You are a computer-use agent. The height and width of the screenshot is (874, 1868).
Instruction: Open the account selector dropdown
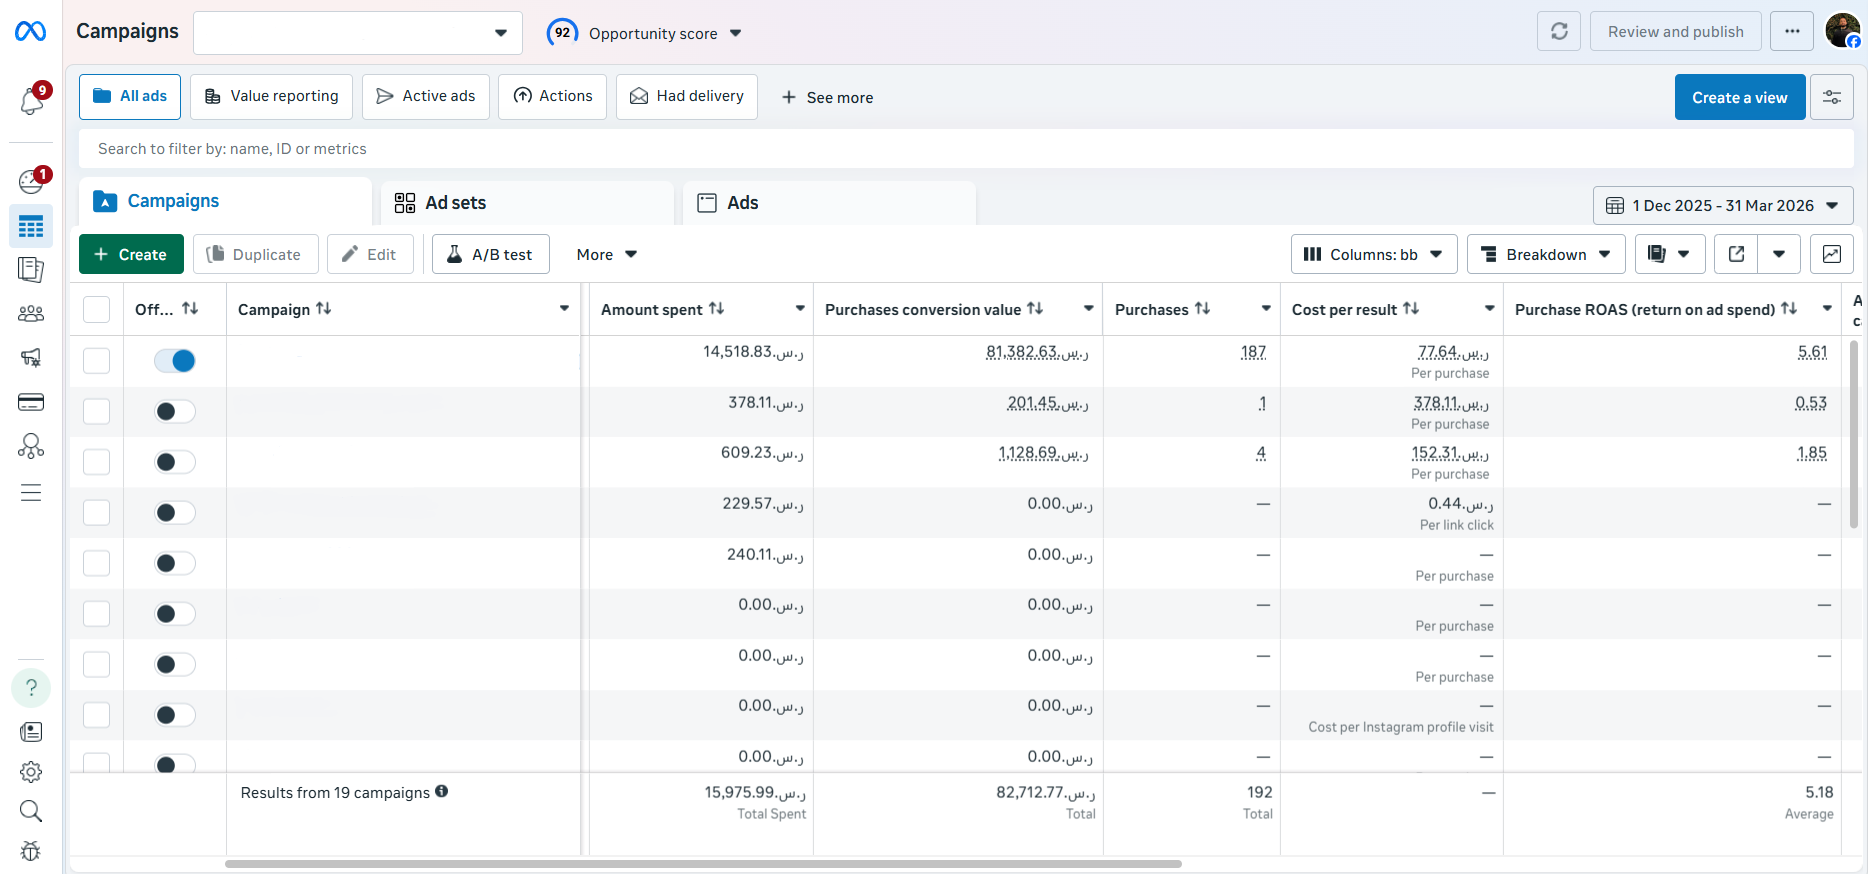[358, 33]
